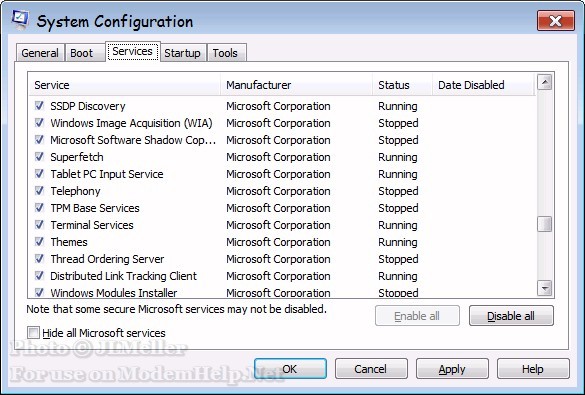Toggle Terminal Services checkbox

pyautogui.click(x=39, y=225)
